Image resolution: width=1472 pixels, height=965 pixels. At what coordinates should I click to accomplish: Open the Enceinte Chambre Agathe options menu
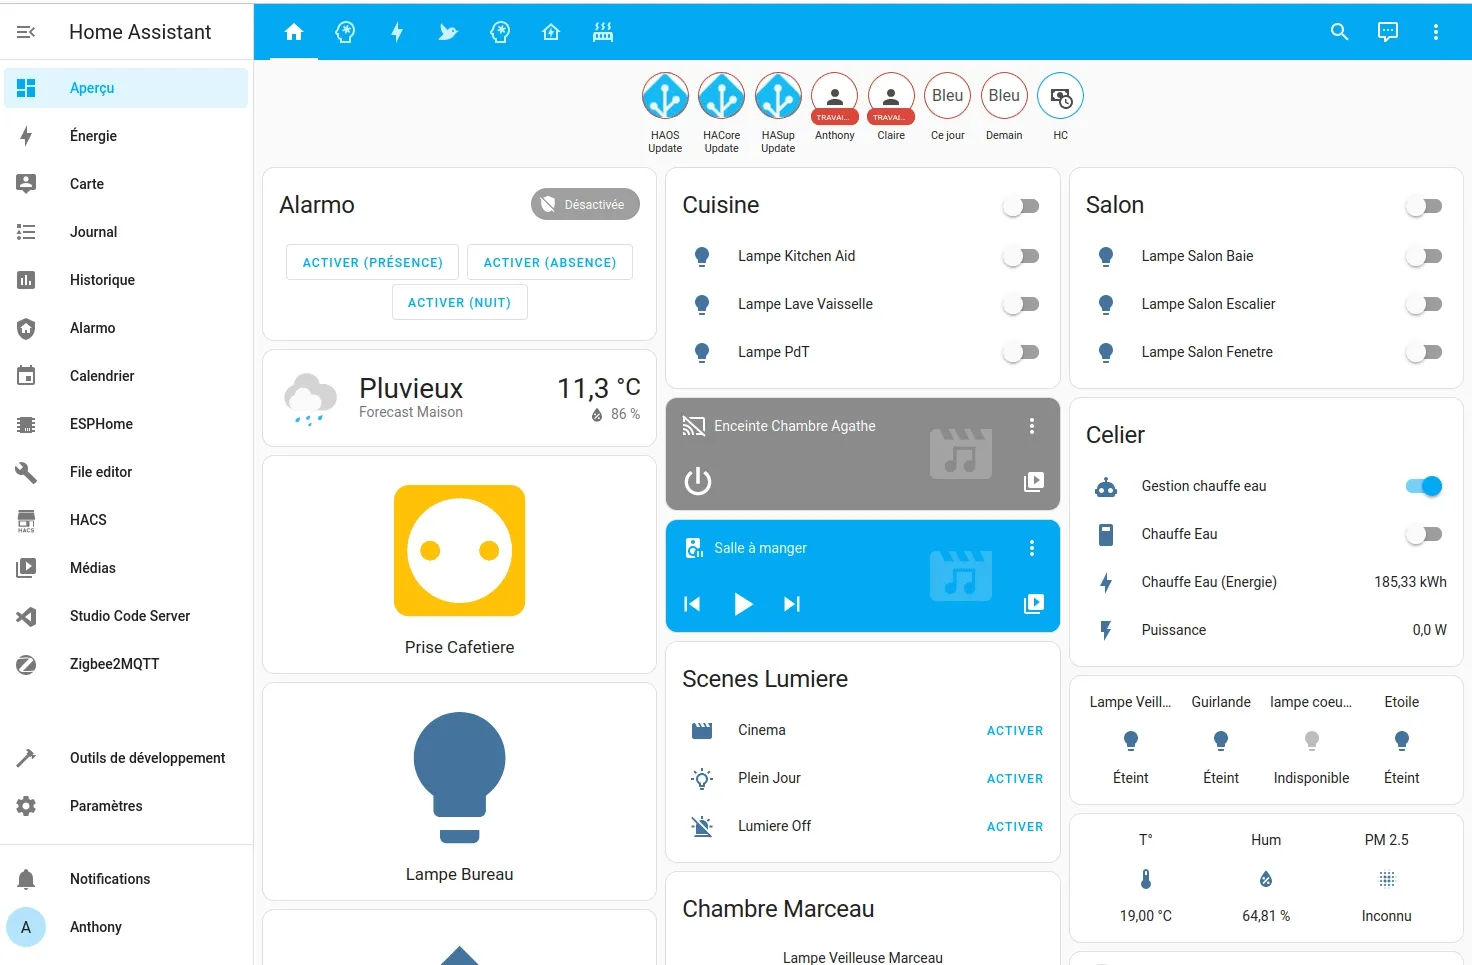1031,425
